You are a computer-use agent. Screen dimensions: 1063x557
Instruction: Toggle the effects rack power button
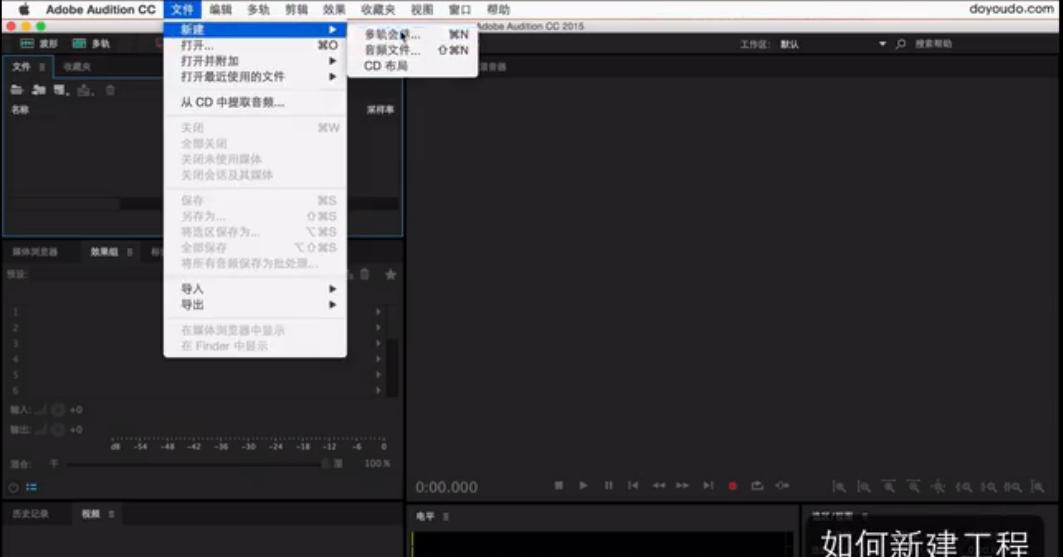point(14,487)
